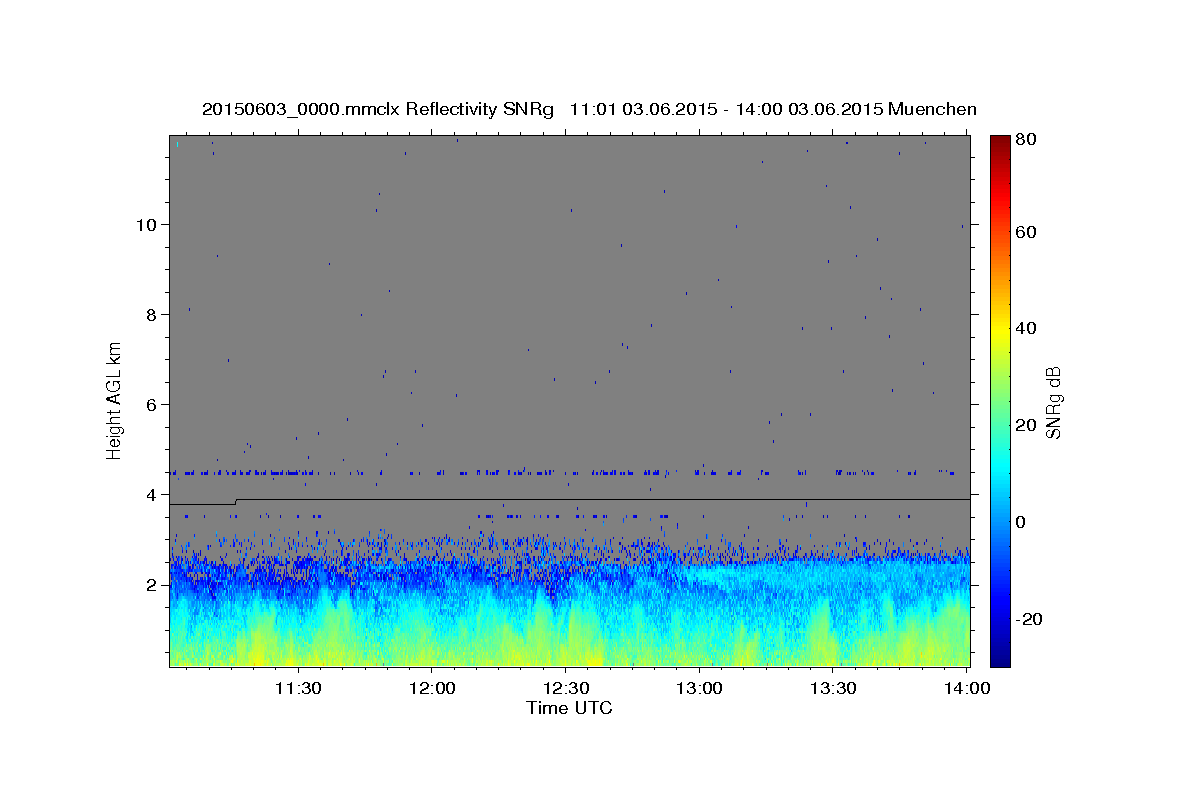The height and width of the screenshot is (800, 1200).
Task: Click the '14:00' time axis label
Action: click(967, 689)
